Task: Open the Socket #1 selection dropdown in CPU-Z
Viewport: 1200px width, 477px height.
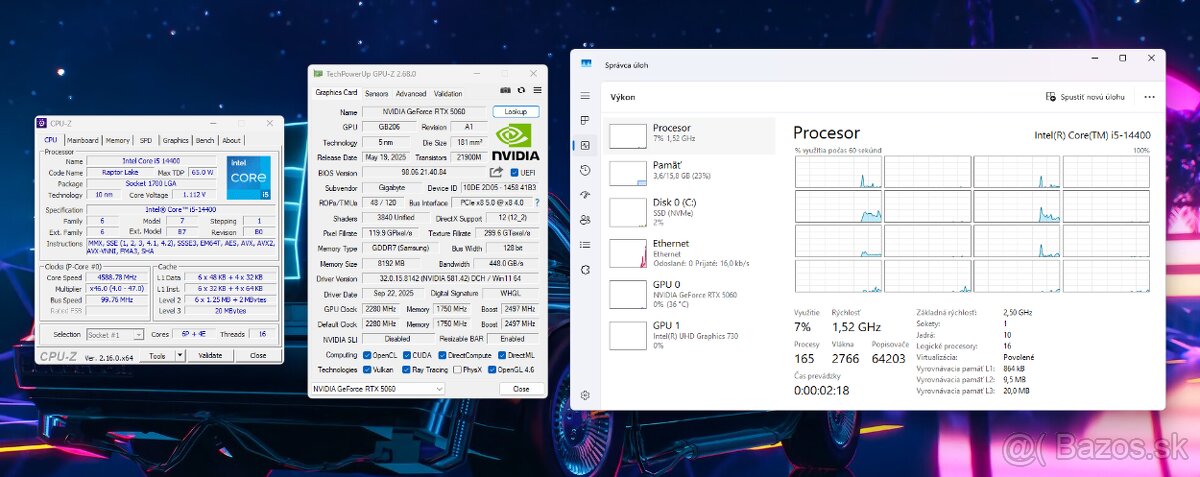Action: pyautogui.click(x=114, y=334)
